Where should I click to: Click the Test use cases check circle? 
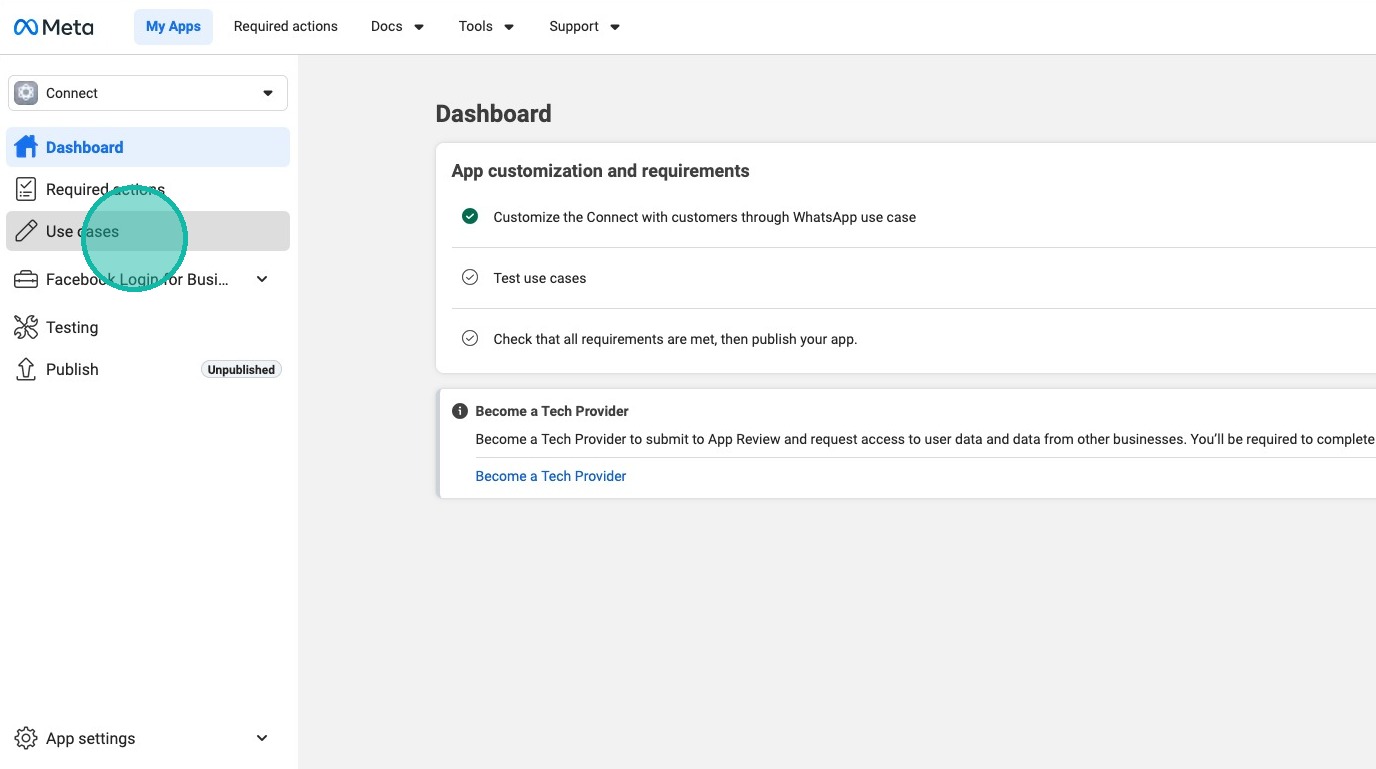pos(470,277)
